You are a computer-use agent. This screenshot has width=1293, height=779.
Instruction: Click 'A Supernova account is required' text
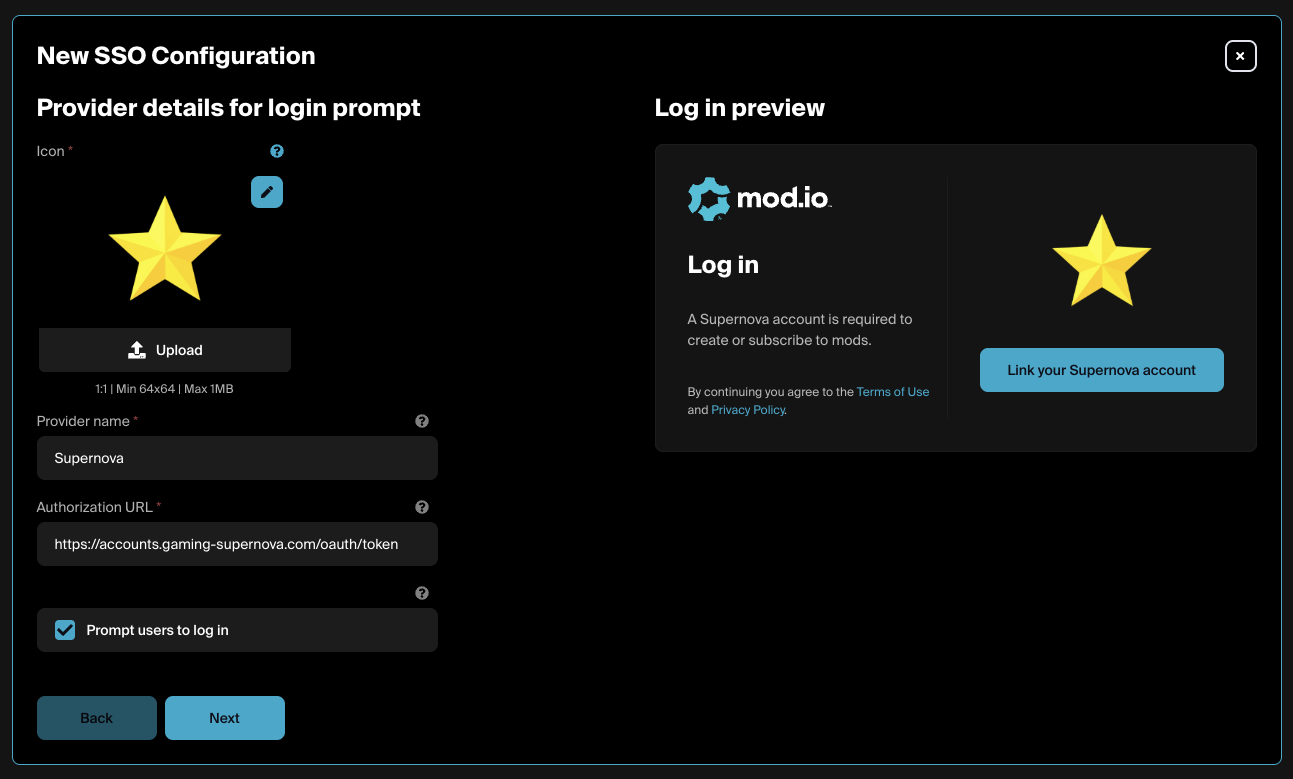point(800,330)
